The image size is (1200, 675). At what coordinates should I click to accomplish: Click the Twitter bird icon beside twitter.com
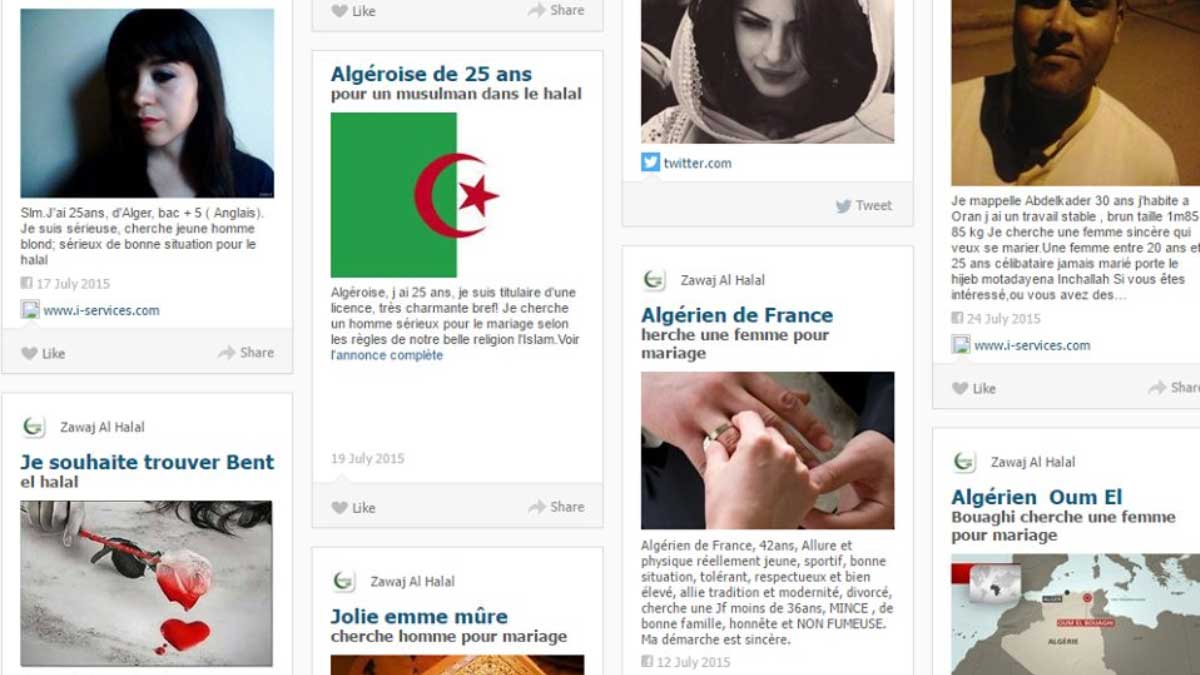[x=650, y=162]
